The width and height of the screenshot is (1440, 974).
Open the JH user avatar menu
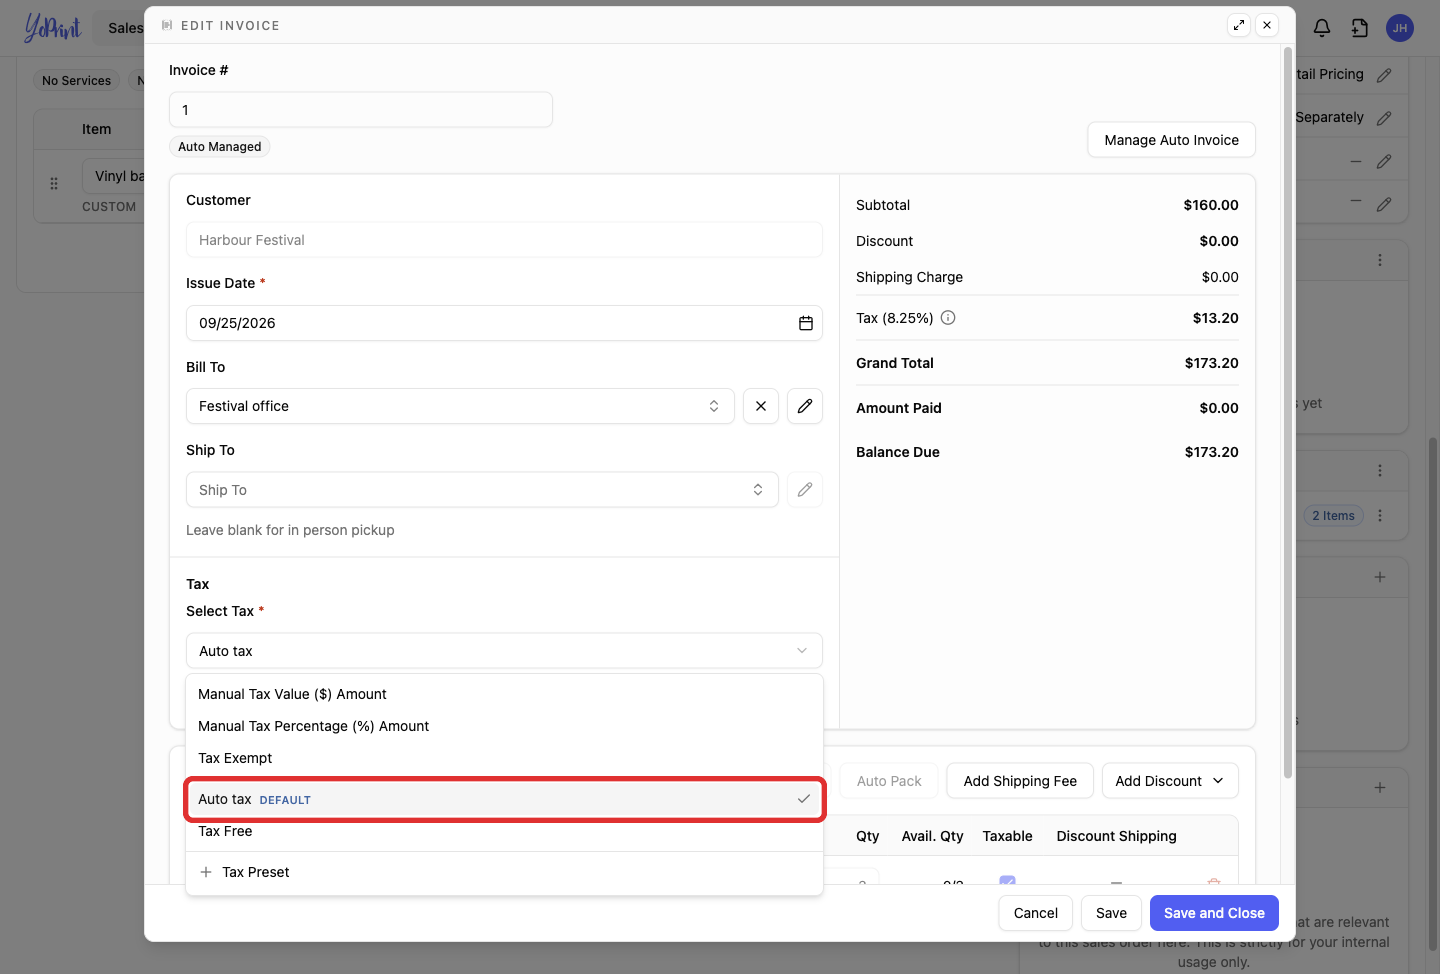pyautogui.click(x=1400, y=28)
